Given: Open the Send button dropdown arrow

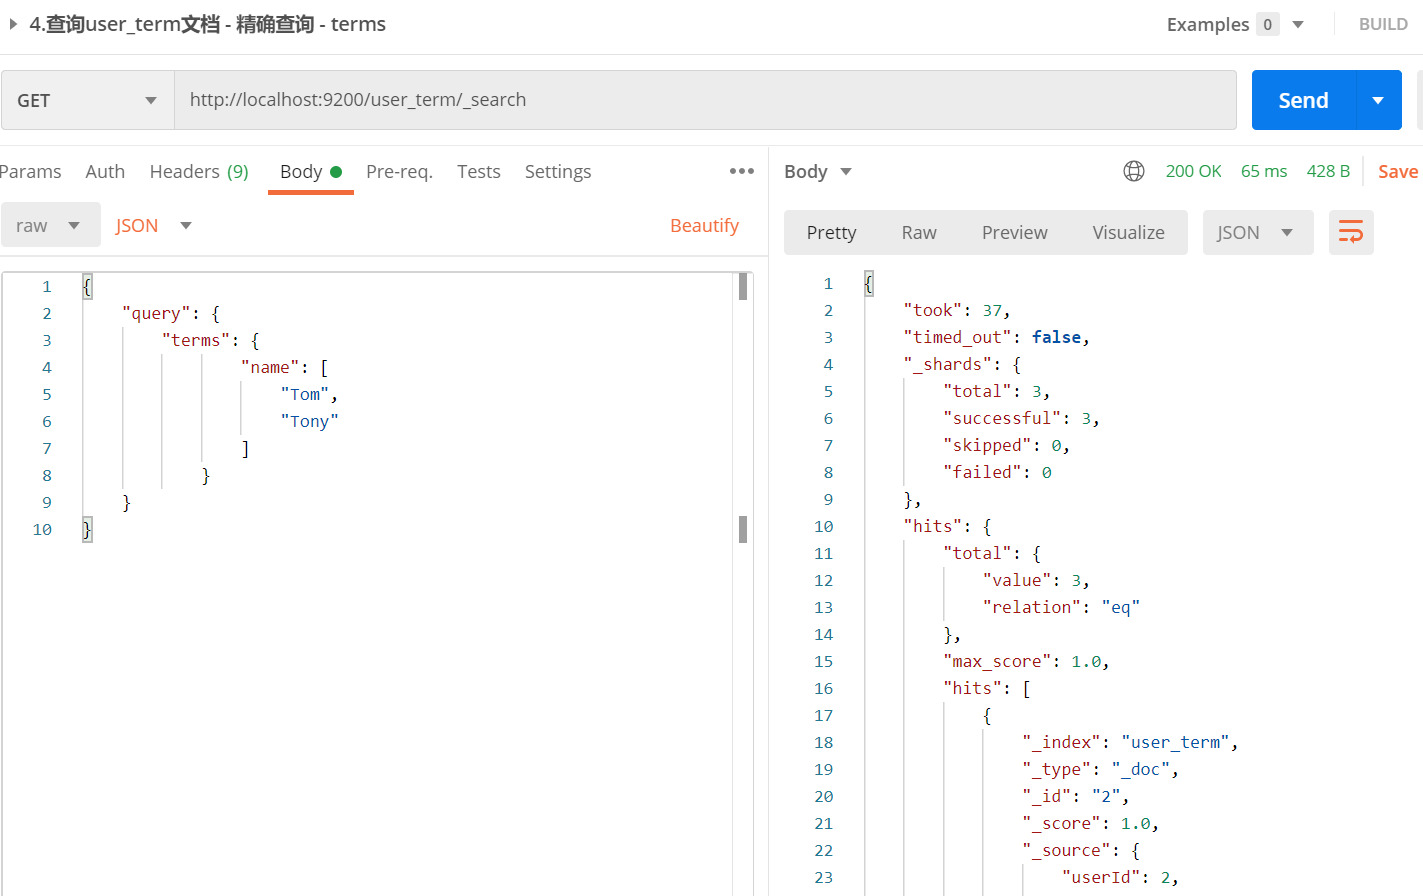Looking at the screenshot, I should pos(1378,100).
